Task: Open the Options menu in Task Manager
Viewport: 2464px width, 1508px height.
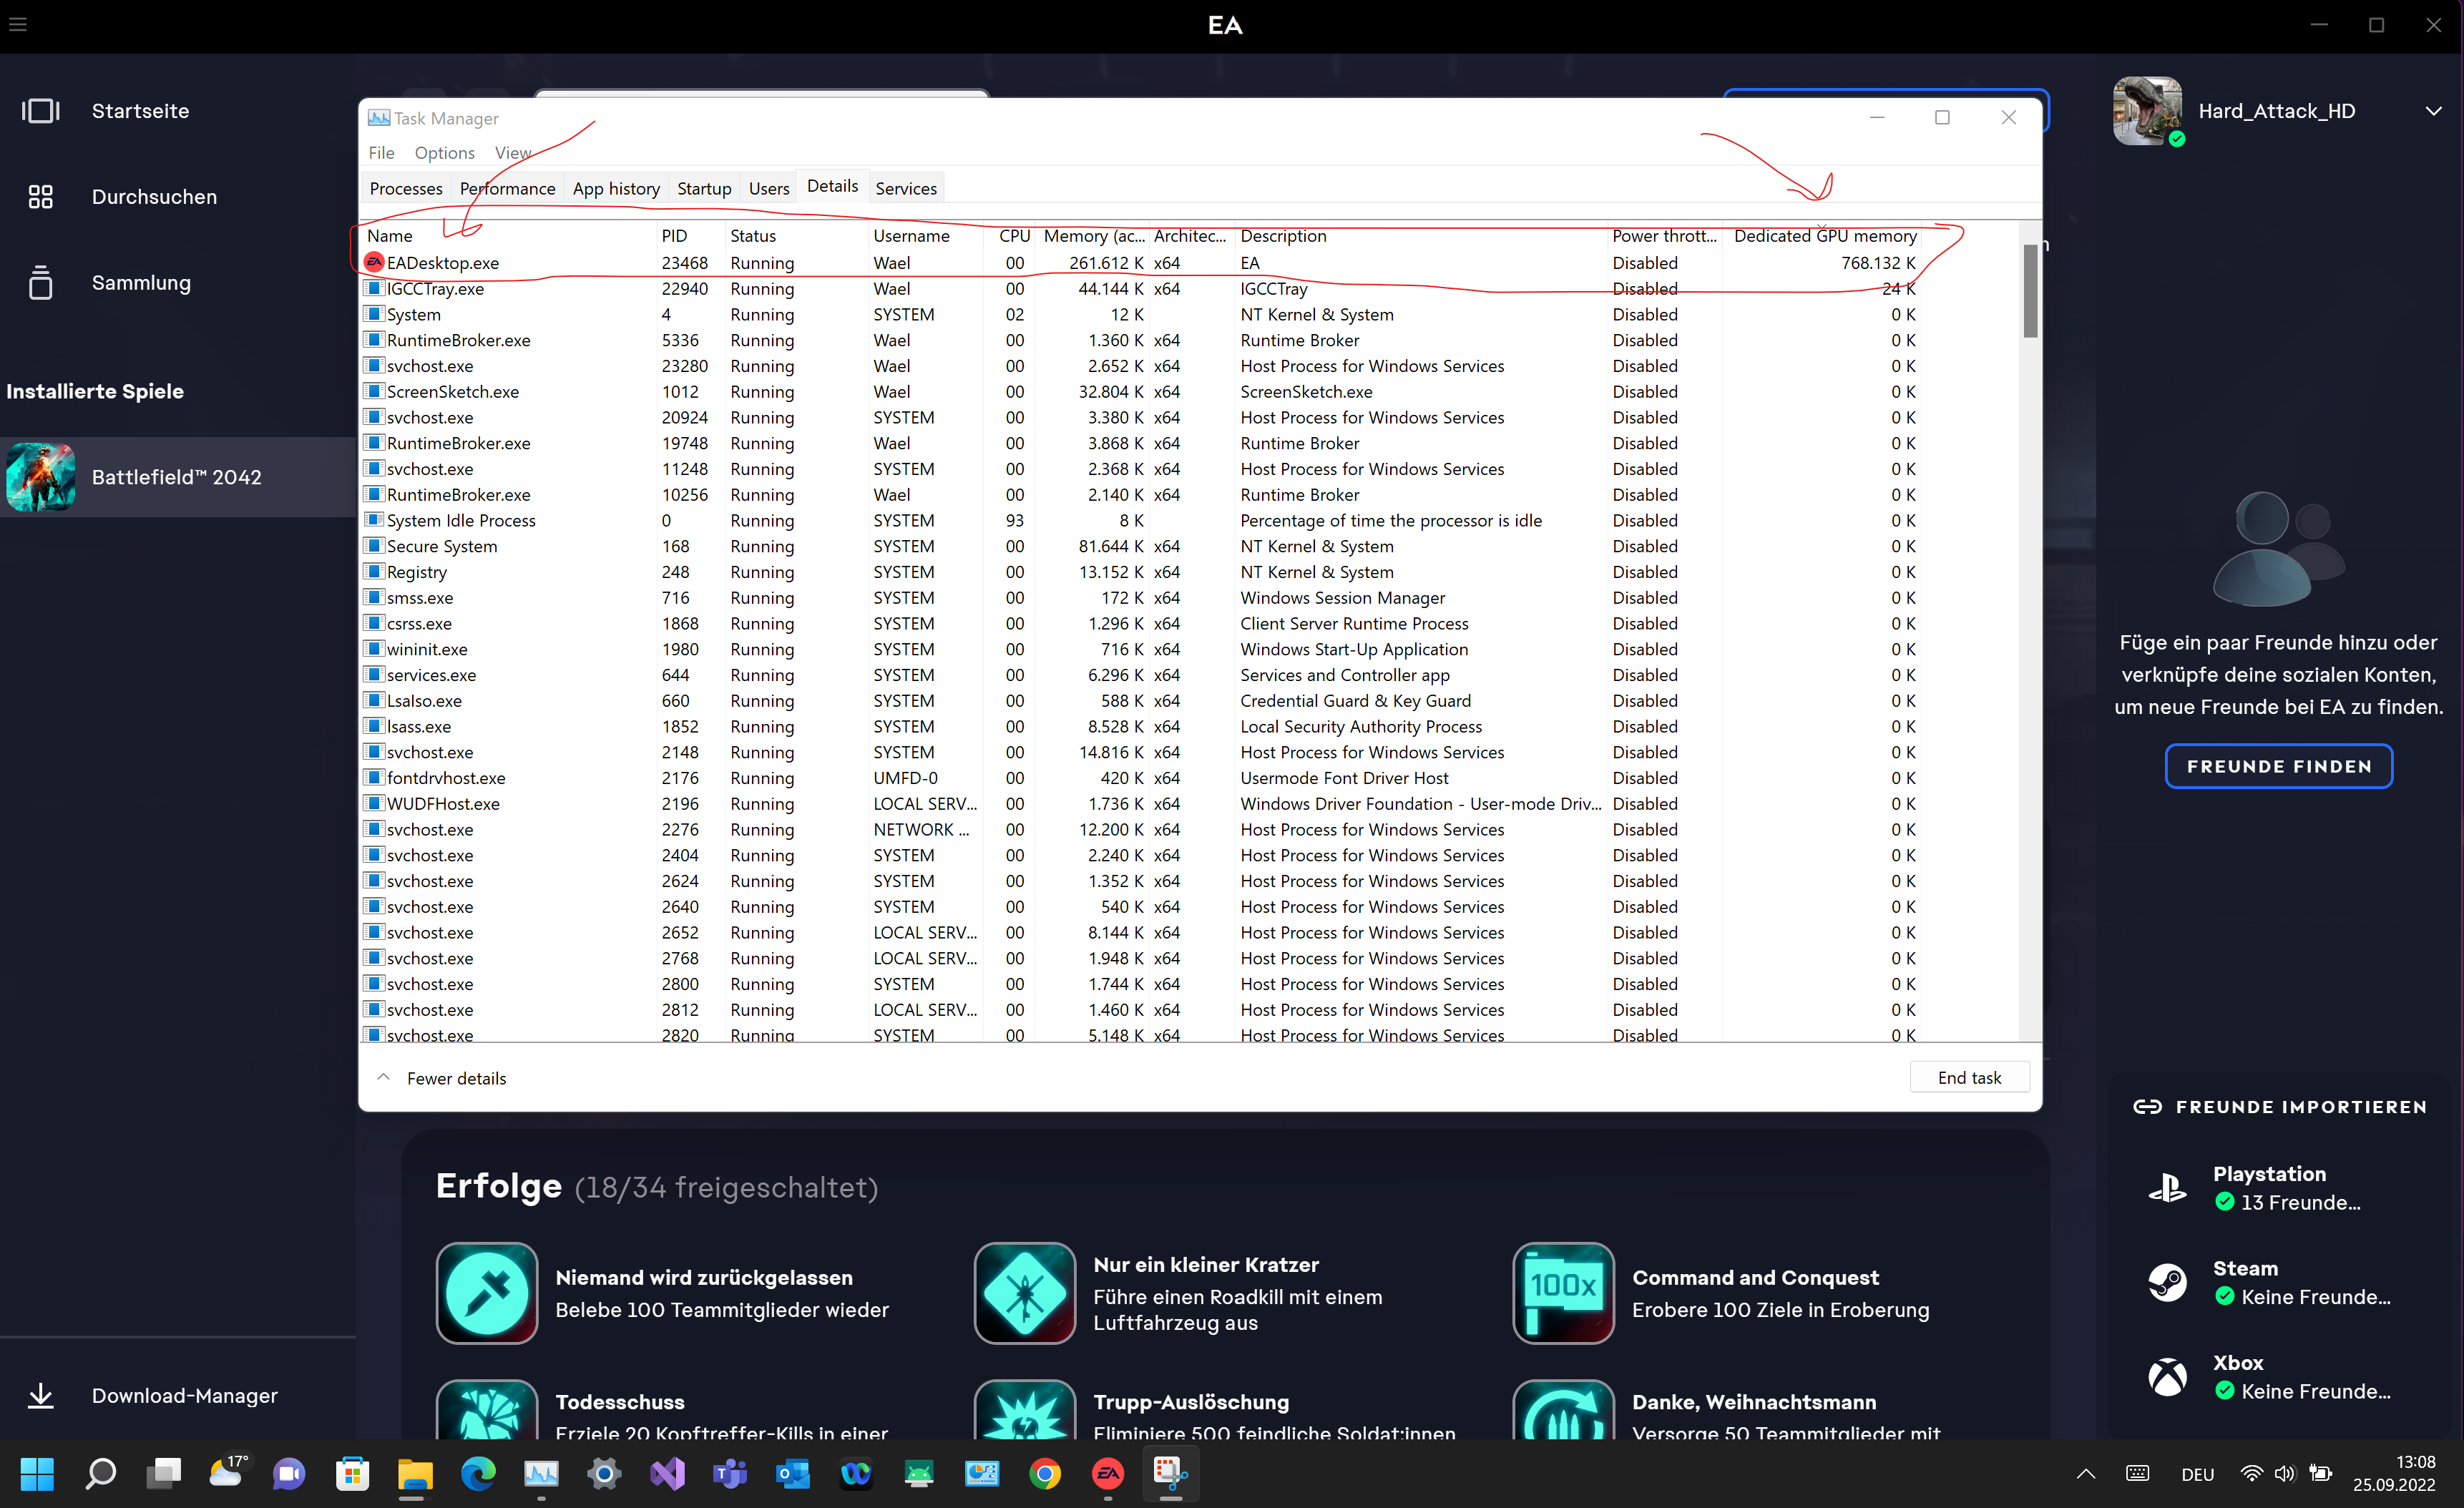Action: [x=444, y=152]
